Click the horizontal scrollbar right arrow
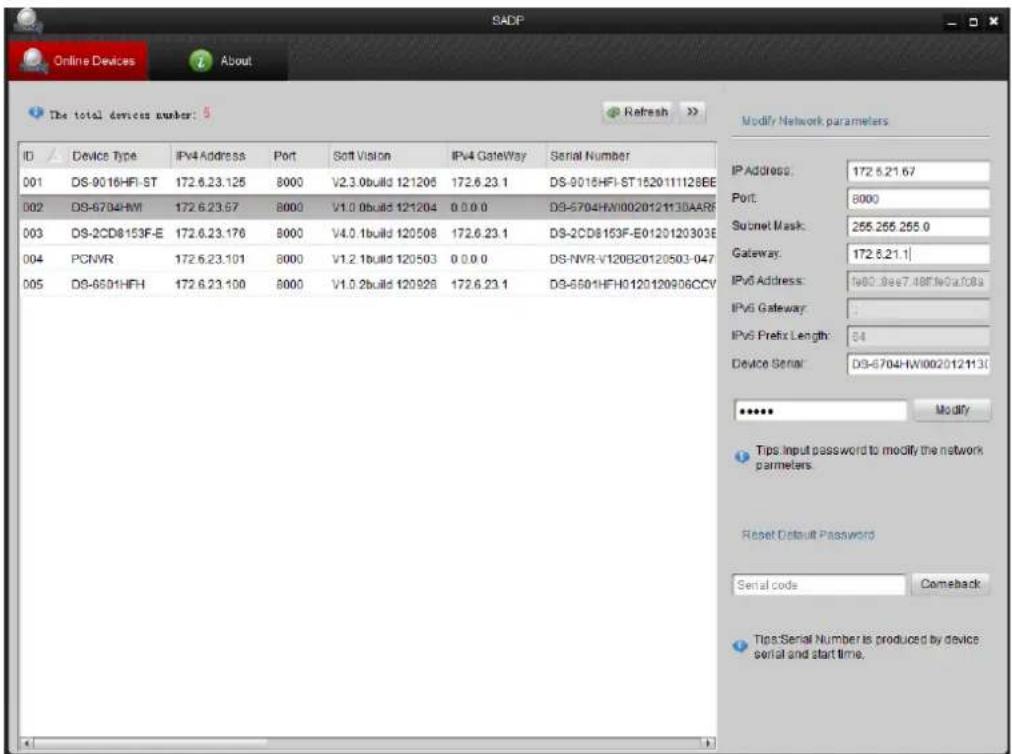 709,743
